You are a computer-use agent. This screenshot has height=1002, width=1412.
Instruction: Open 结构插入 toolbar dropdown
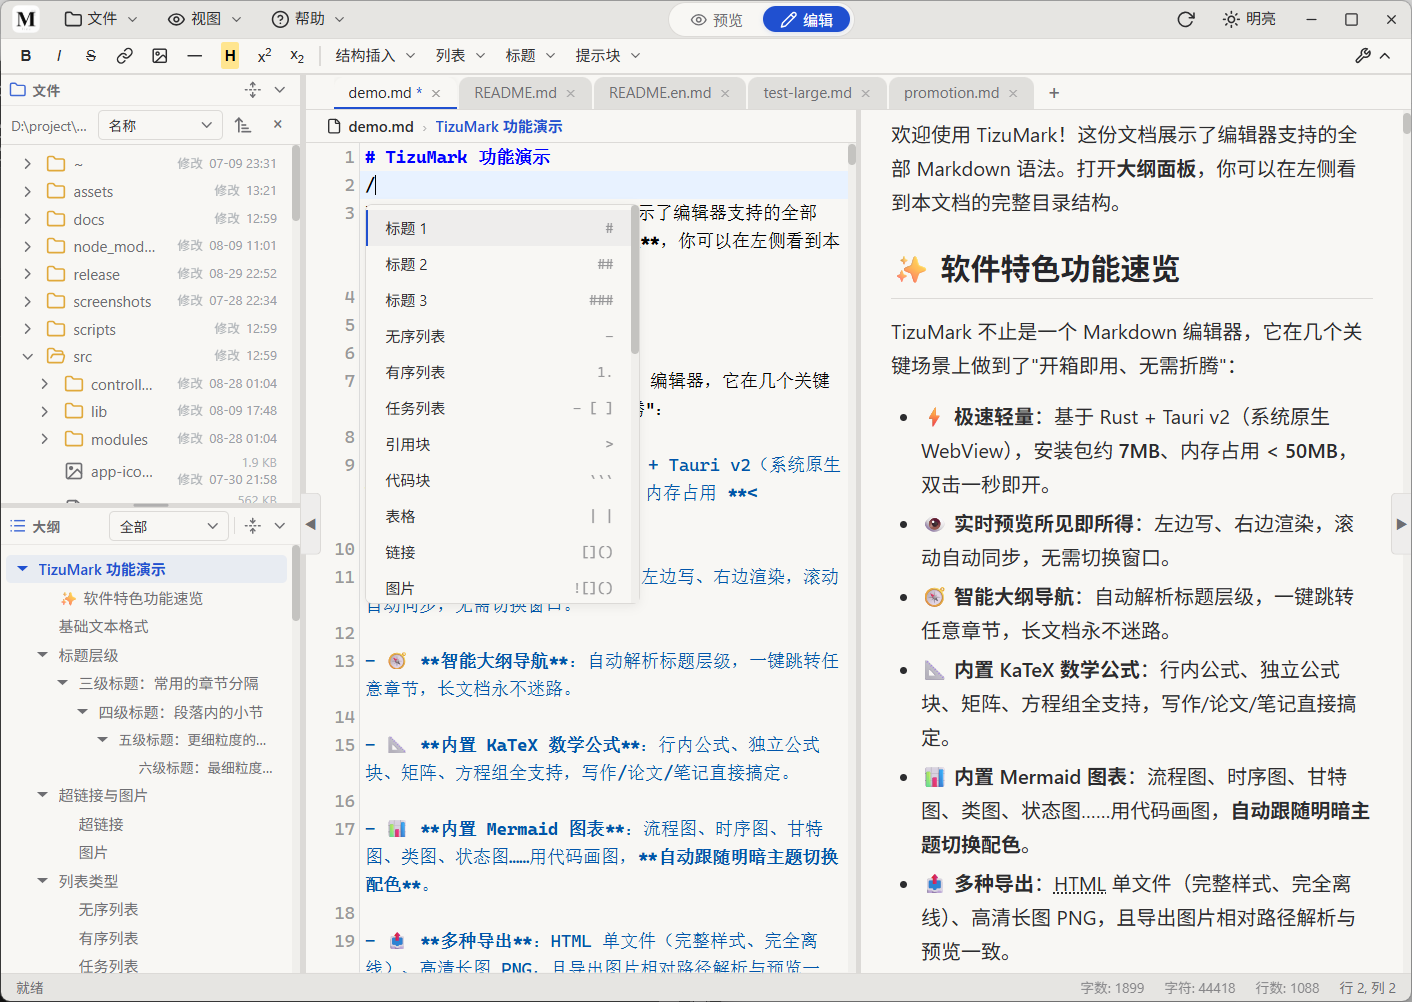coord(375,56)
